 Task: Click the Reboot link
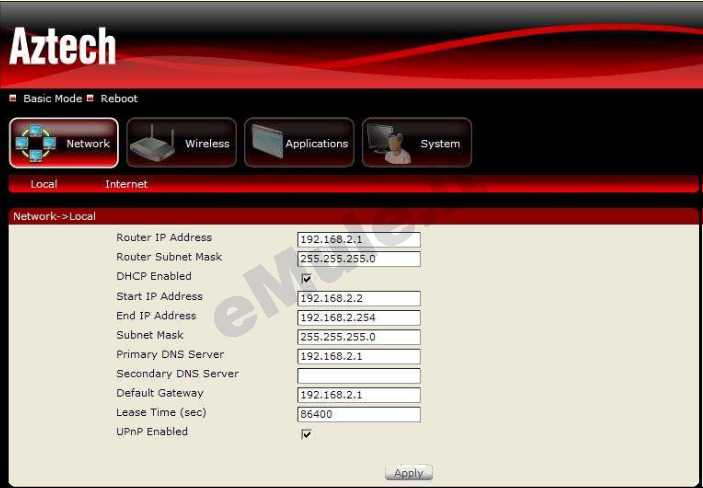(x=119, y=99)
